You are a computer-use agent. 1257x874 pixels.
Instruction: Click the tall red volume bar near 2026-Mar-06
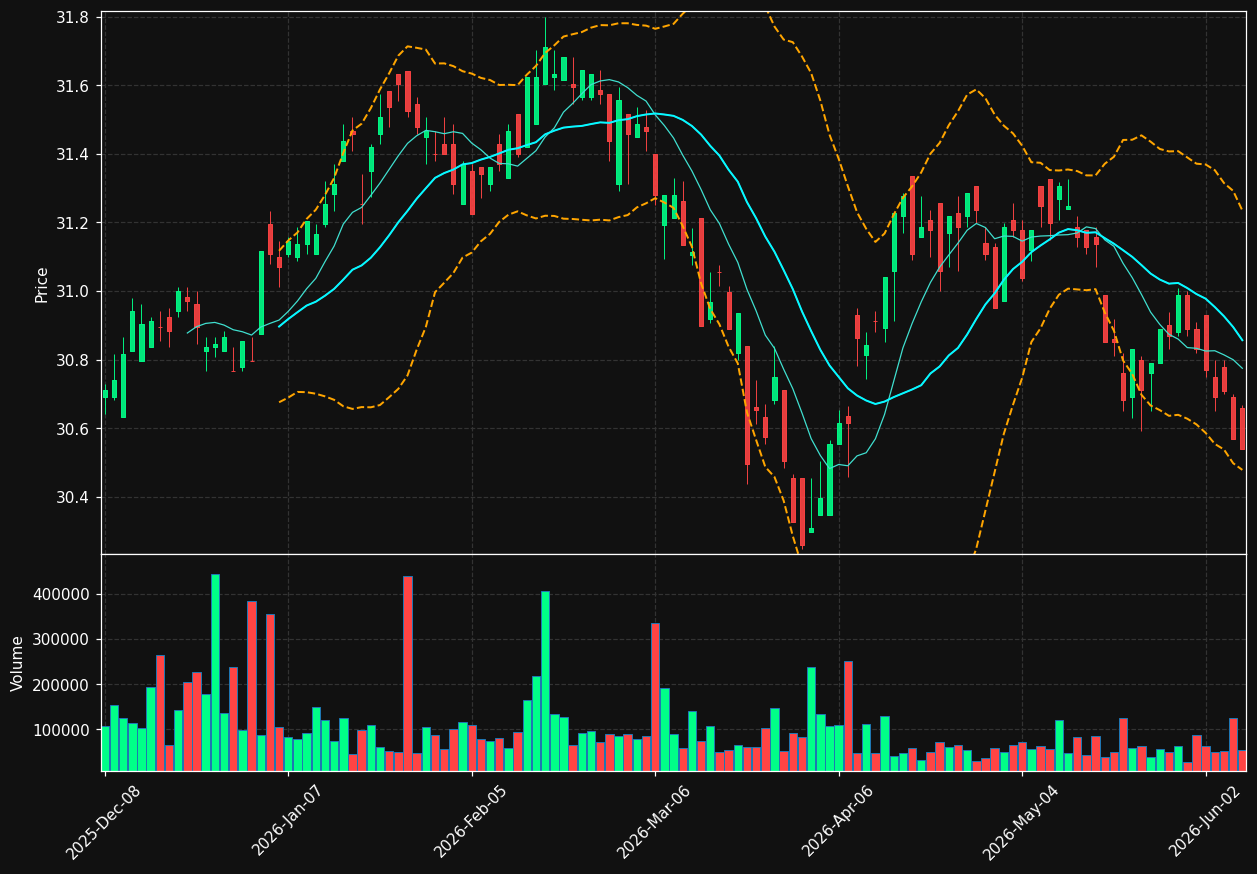point(655,697)
